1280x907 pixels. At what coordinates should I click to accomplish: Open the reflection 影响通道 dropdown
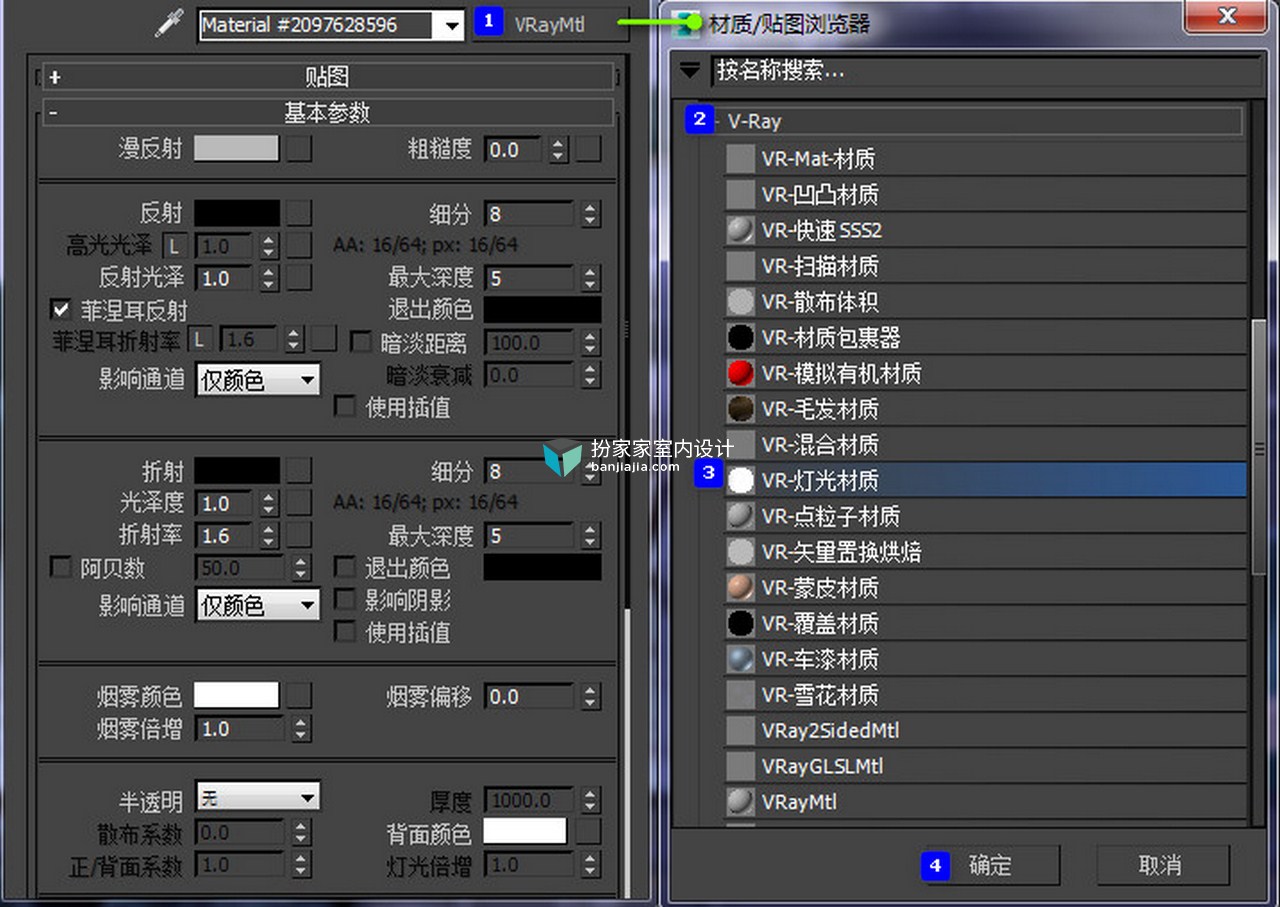pyautogui.click(x=258, y=380)
